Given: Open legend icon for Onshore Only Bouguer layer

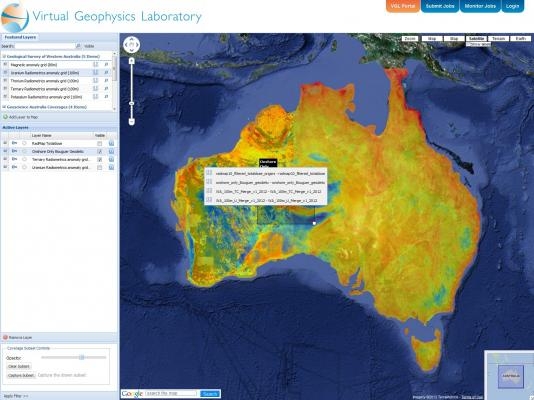Looking at the screenshot, I should 111,151.
